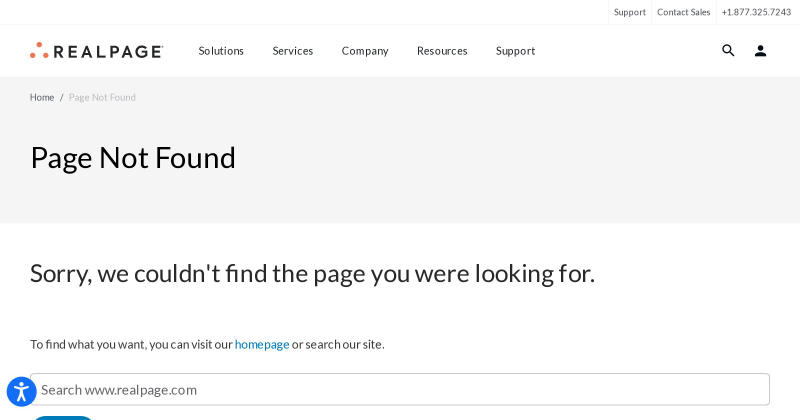This screenshot has height=420, width=800.
Task: Select the Page Not Found breadcrumb
Action: pyautogui.click(x=102, y=97)
